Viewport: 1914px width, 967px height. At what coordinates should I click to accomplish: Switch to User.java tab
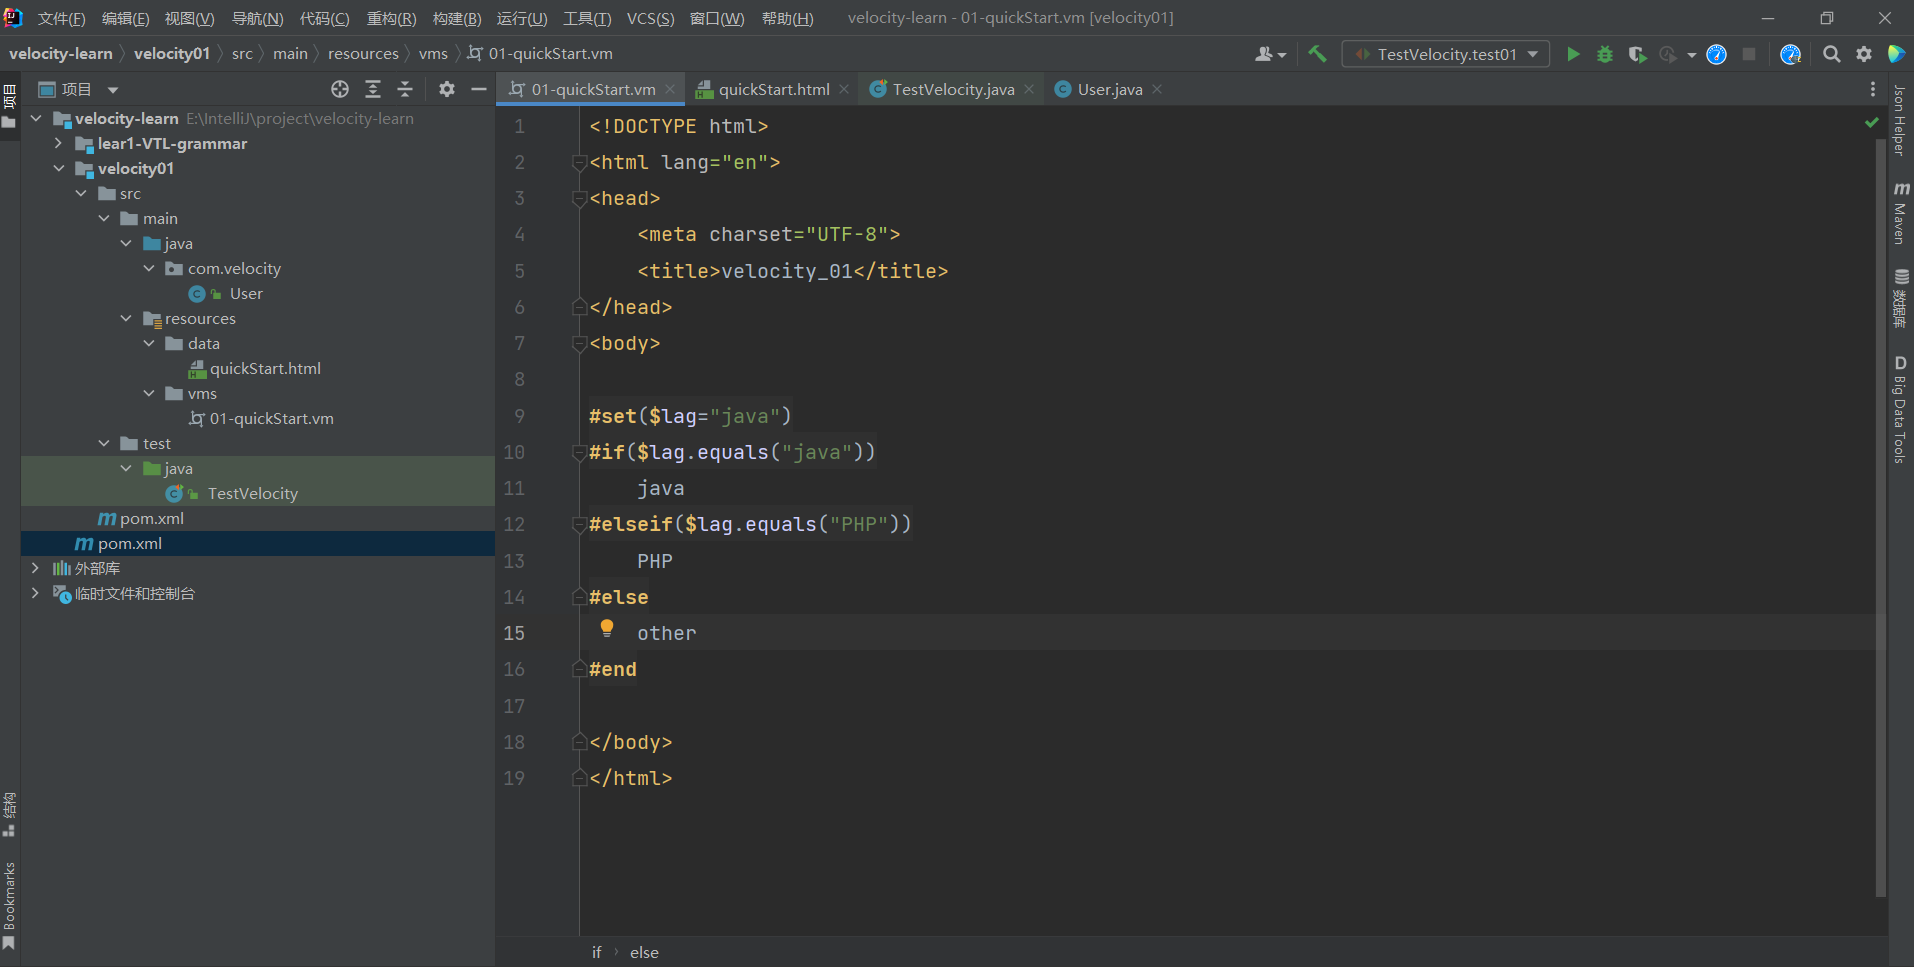[x=1109, y=89]
